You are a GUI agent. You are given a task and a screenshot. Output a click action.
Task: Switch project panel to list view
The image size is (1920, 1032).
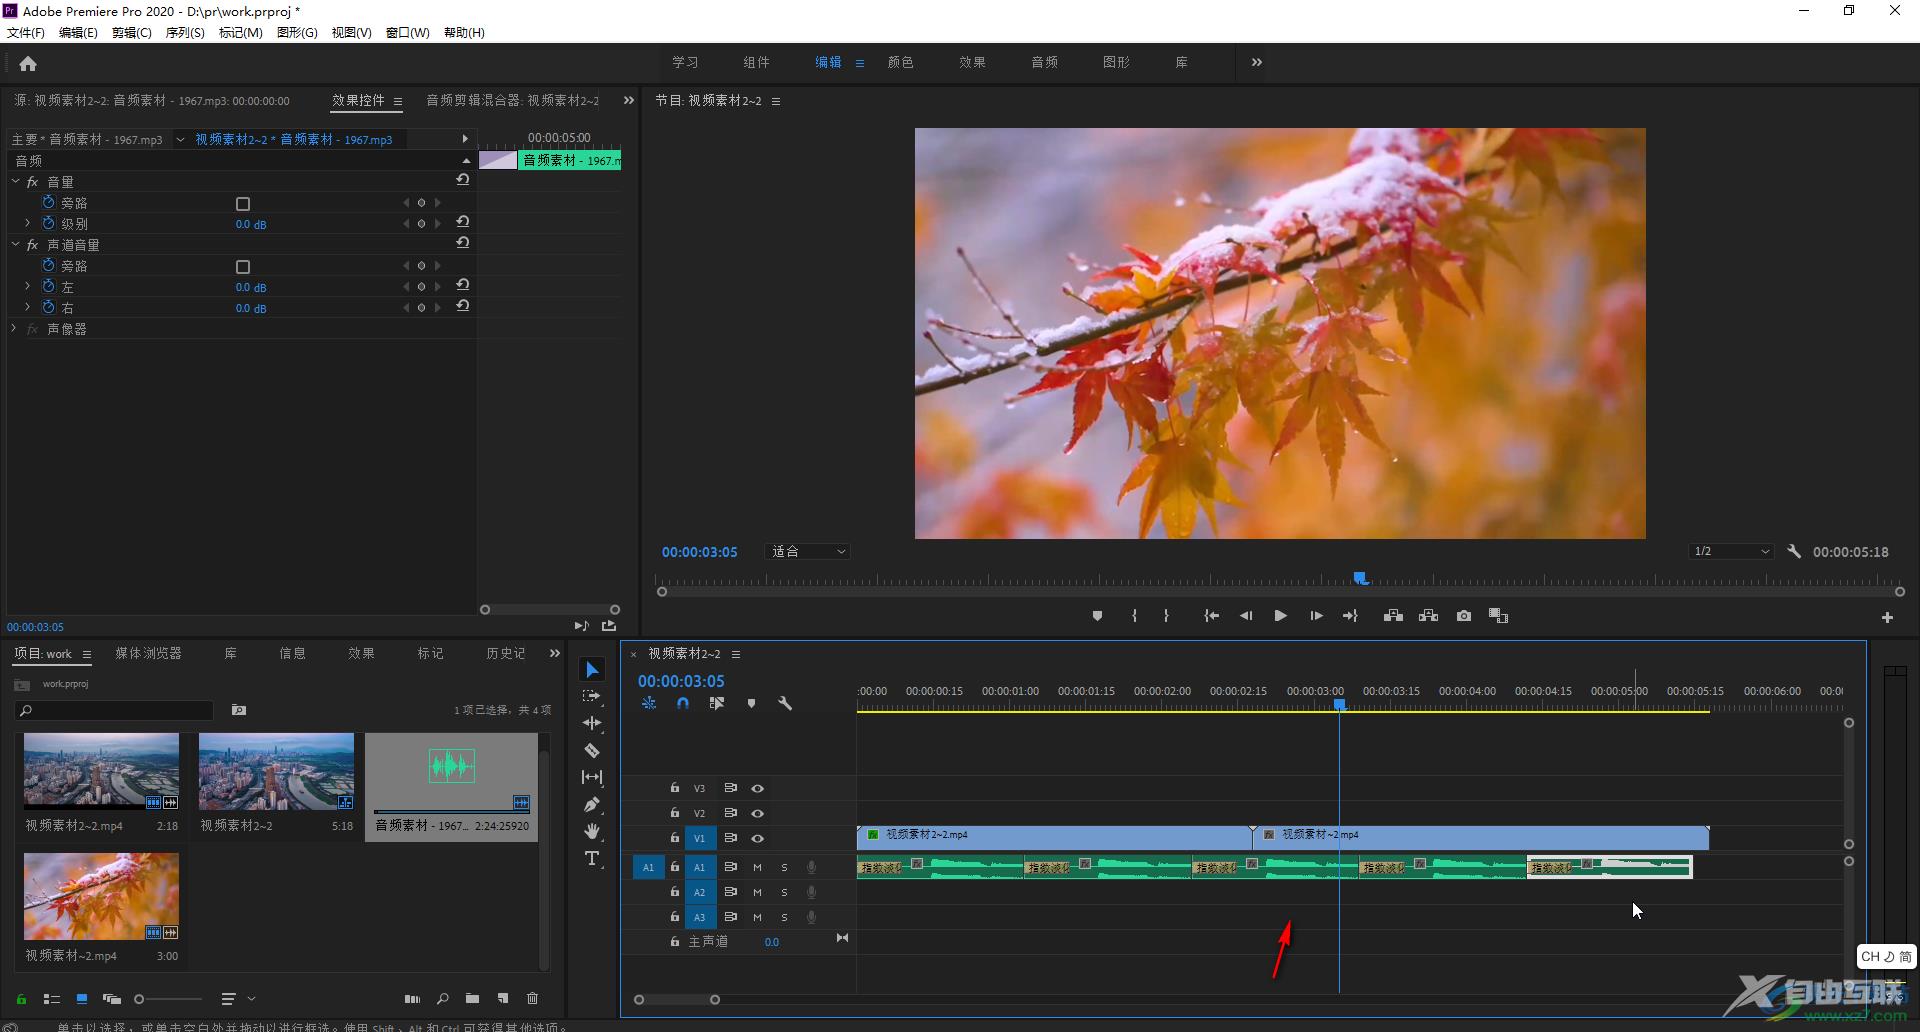pos(52,998)
